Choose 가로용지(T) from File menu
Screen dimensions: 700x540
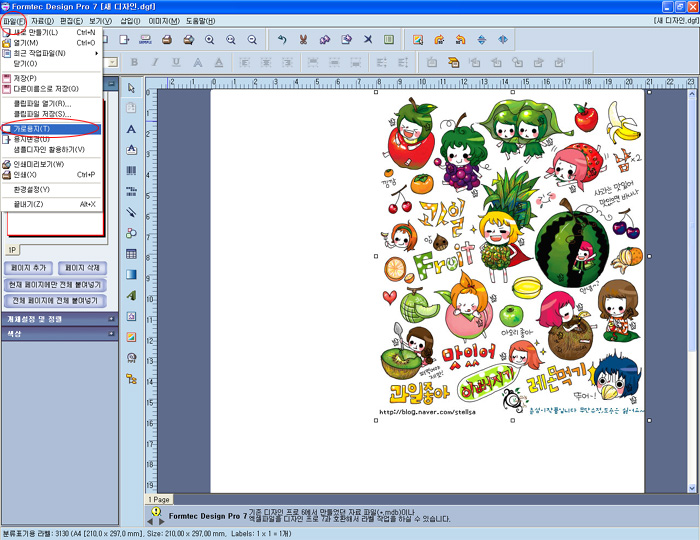click(x=51, y=129)
